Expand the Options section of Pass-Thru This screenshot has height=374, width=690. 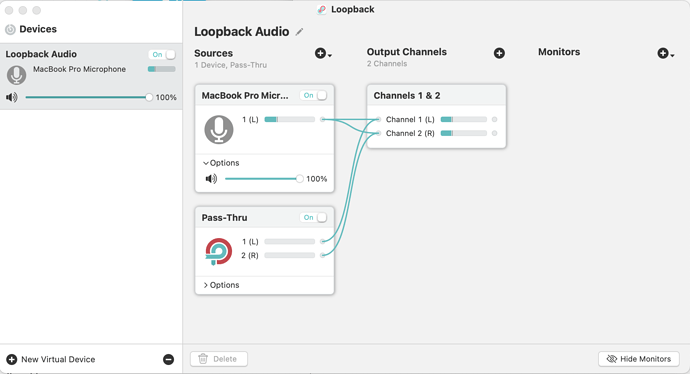point(221,285)
